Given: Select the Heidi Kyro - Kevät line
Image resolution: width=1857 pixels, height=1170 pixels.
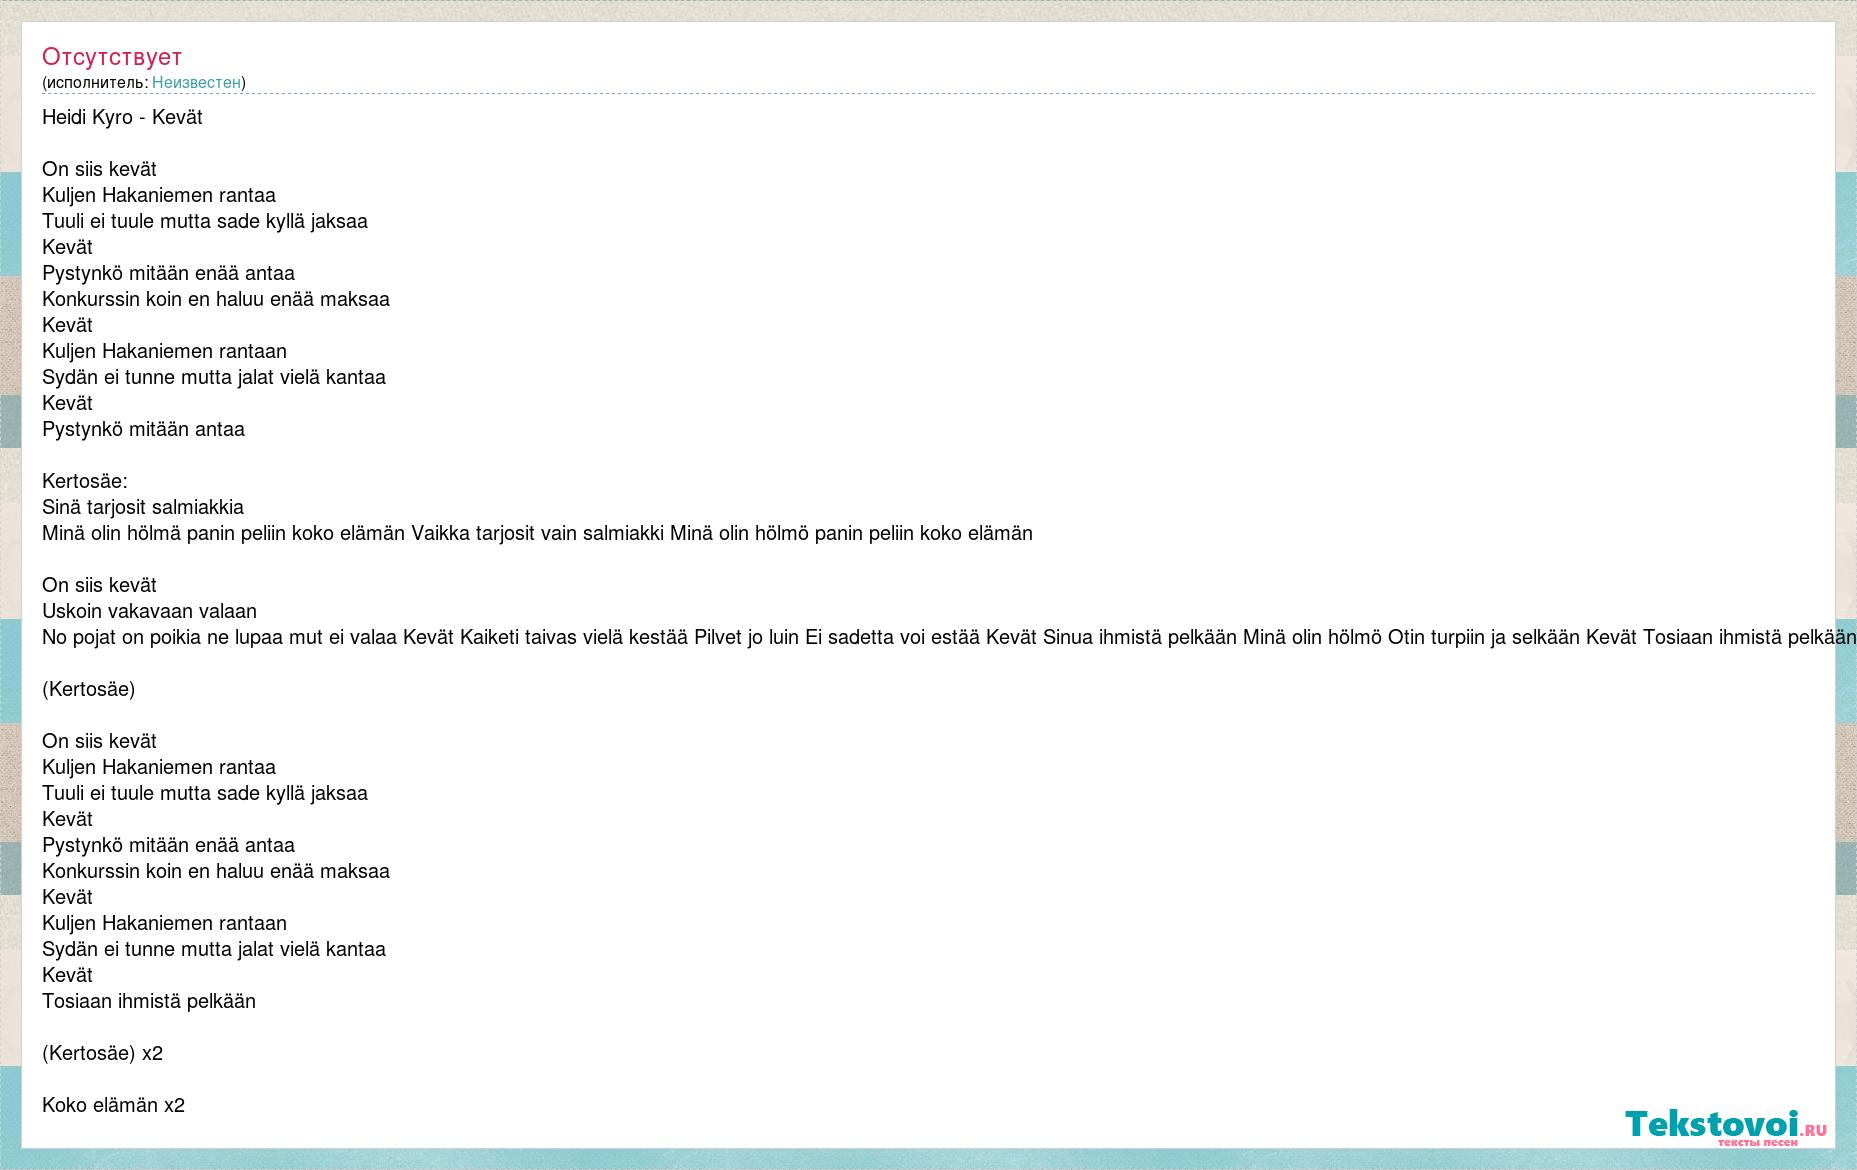Looking at the screenshot, I should pyautogui.click(x=122, y=117).
